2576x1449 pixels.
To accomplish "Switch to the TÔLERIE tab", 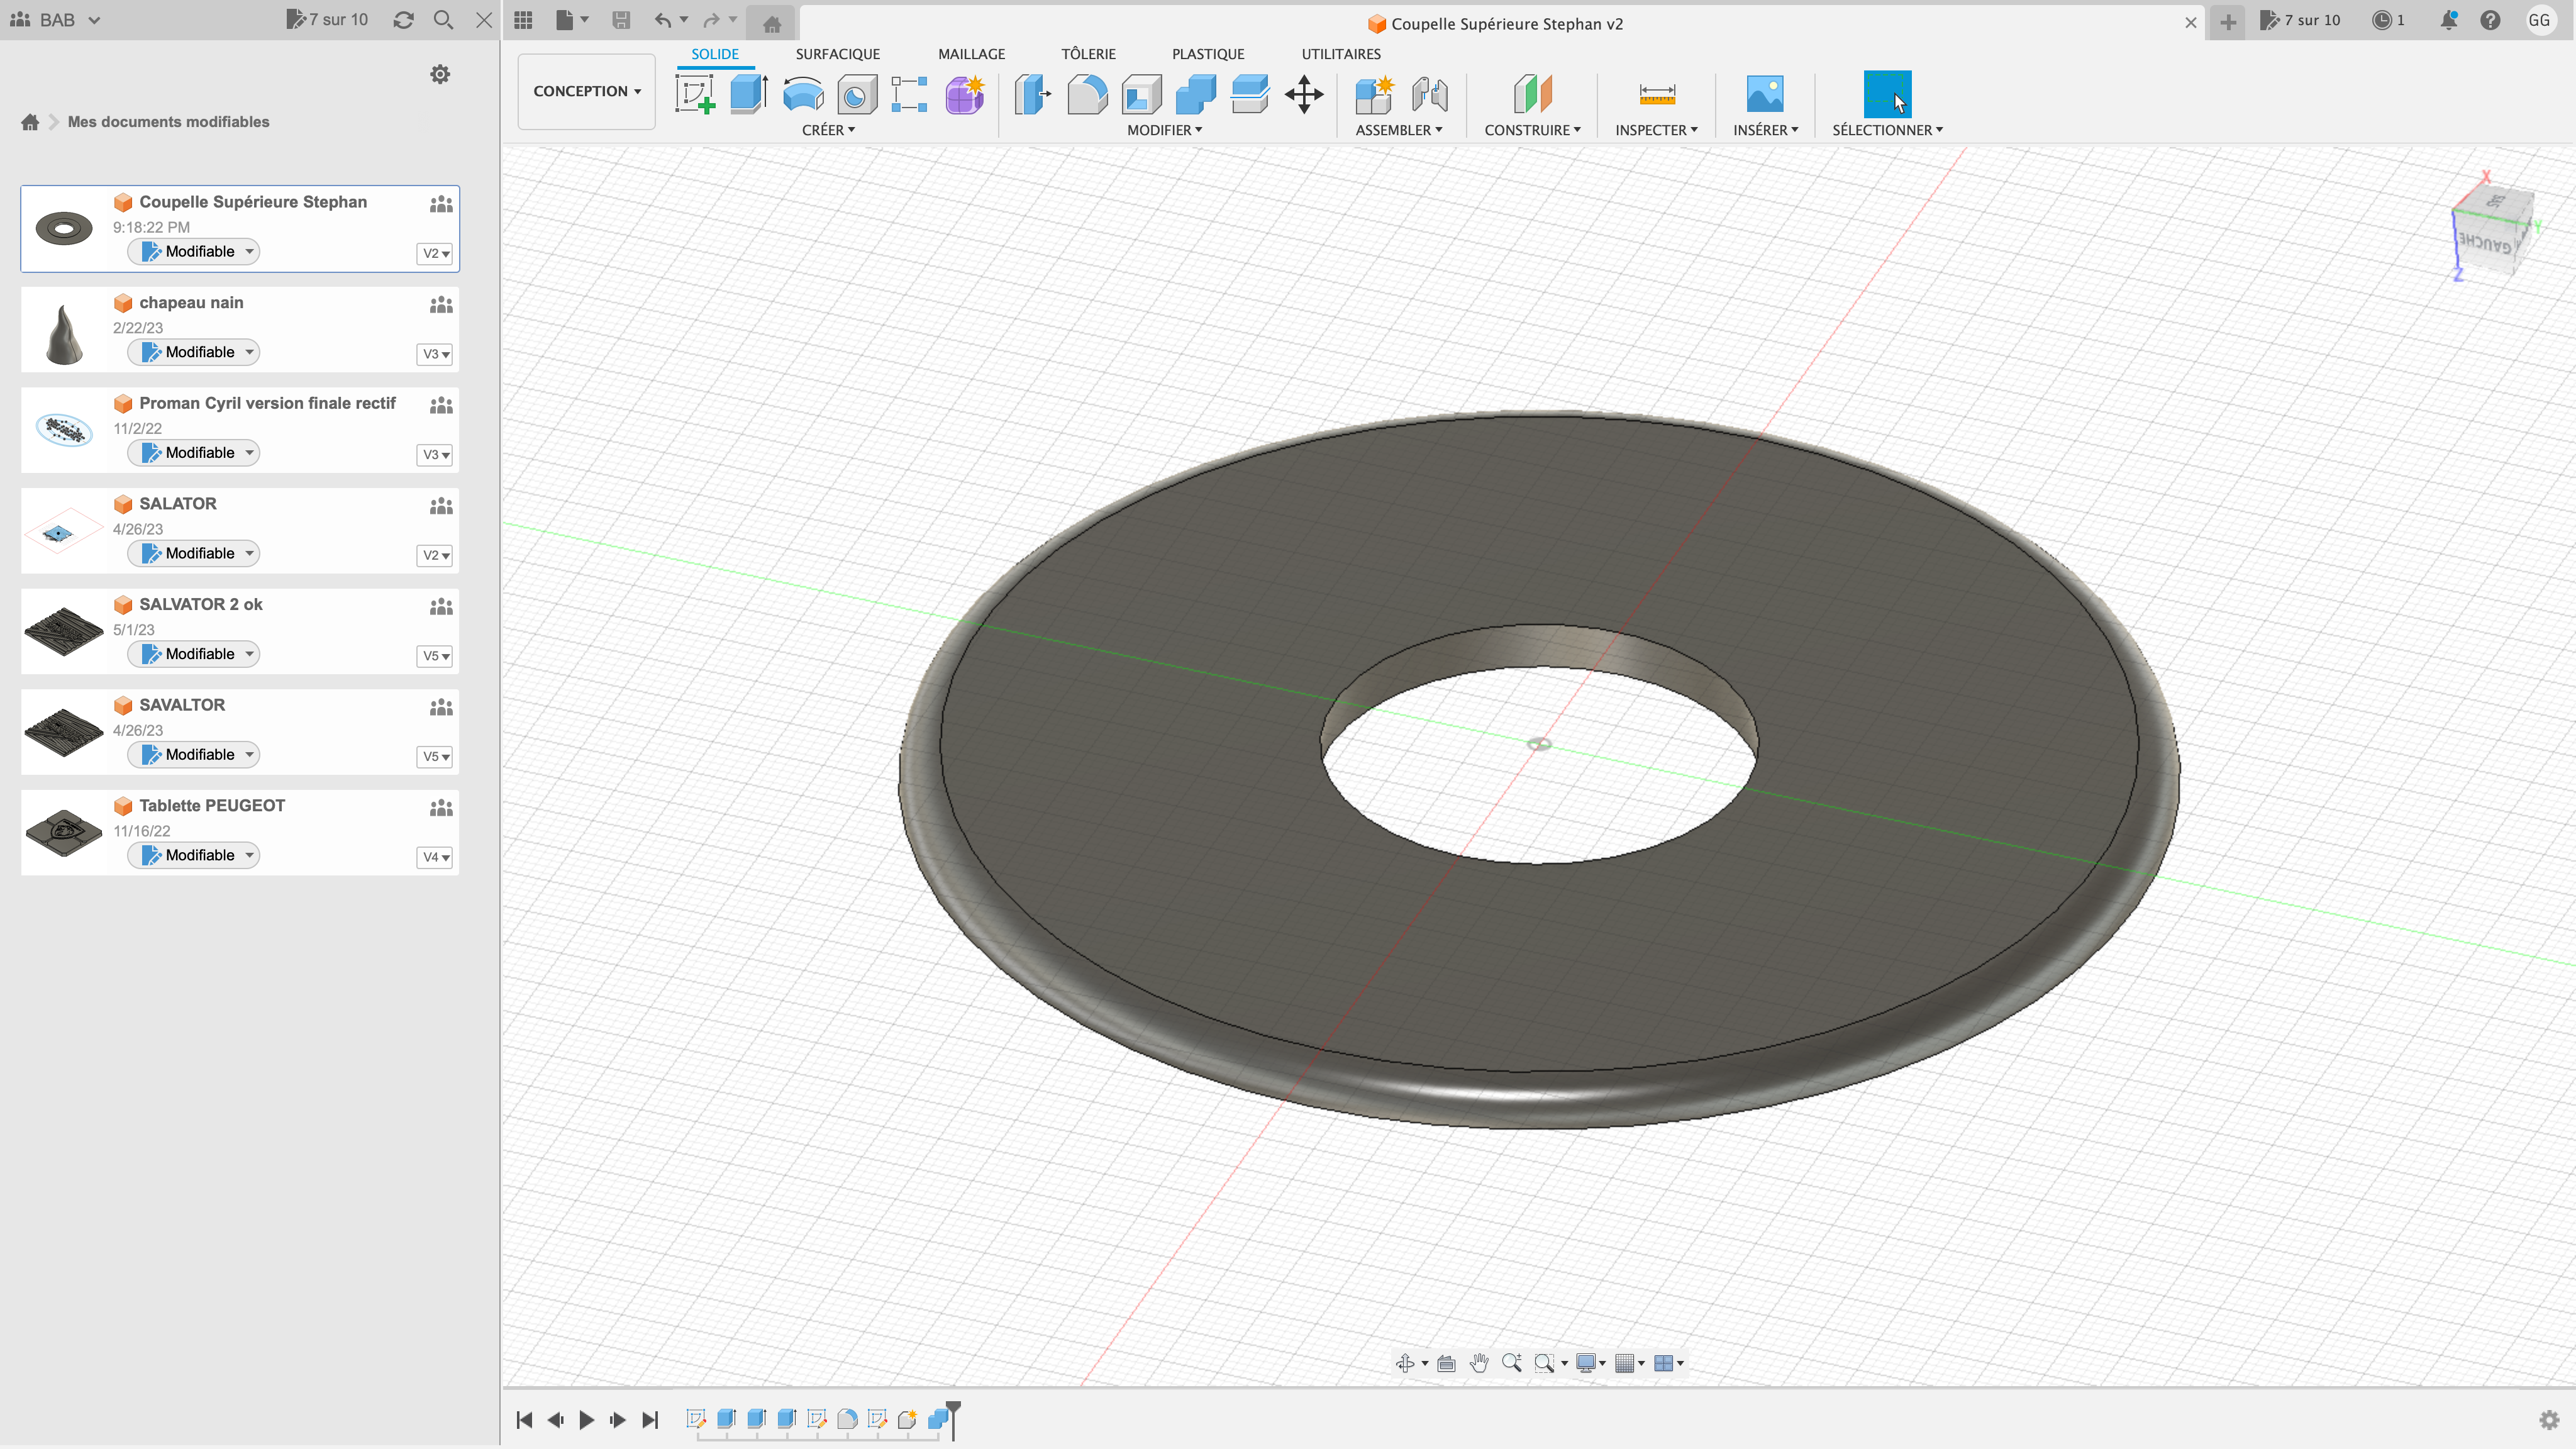I will click(1088, 54).
